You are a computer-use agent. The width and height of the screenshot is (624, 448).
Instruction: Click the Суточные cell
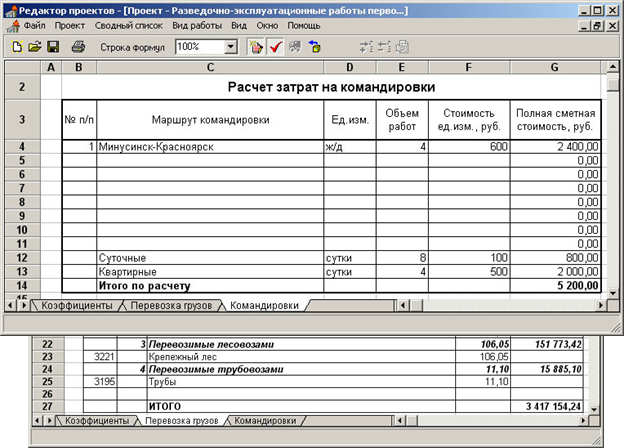coord(210,258)
